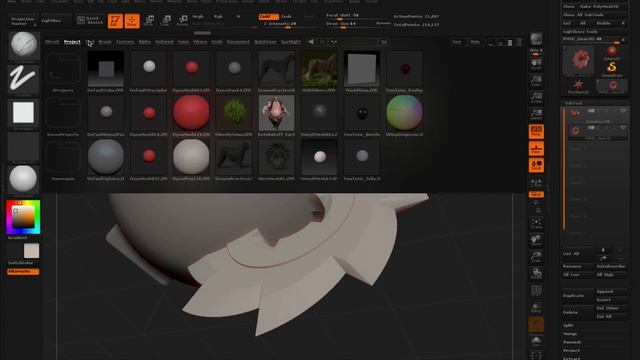
Task: Select the Scale transform icon
Action: point(166,21)
